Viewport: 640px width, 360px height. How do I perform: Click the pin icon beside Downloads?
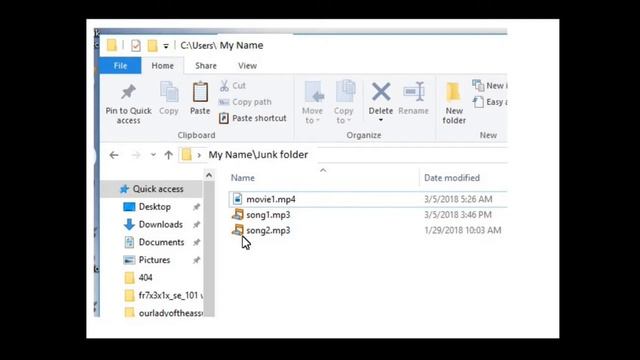click(196, 224)
